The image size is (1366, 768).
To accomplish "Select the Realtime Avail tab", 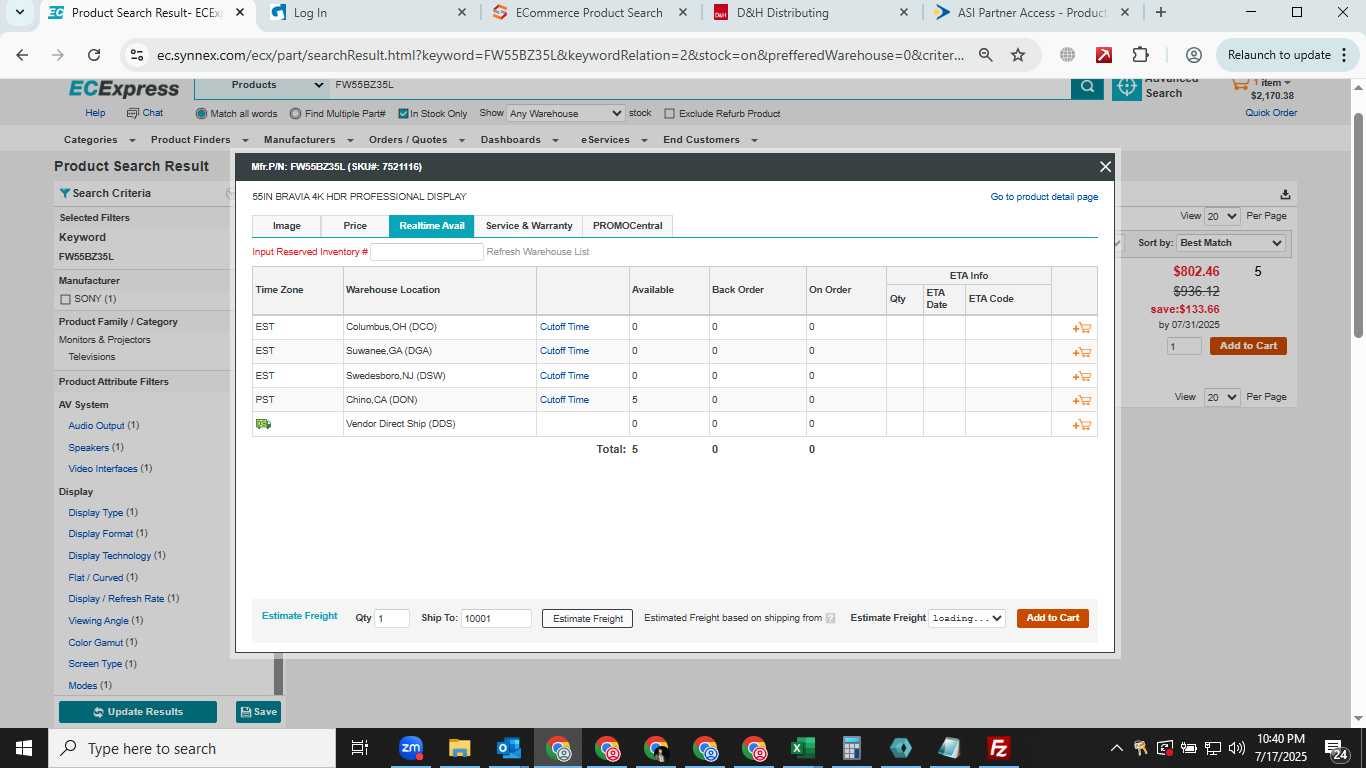I will coord(432,226).
